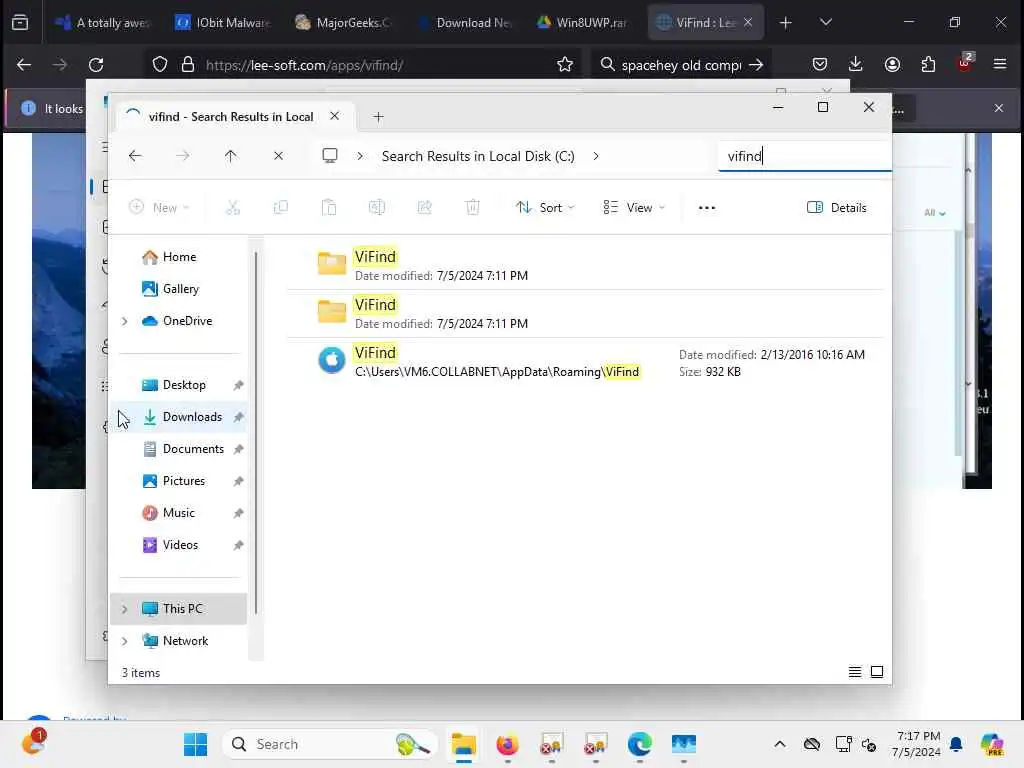The image size is (1024, 768).
Task: Go back in File Explorer
Action: 135,156
